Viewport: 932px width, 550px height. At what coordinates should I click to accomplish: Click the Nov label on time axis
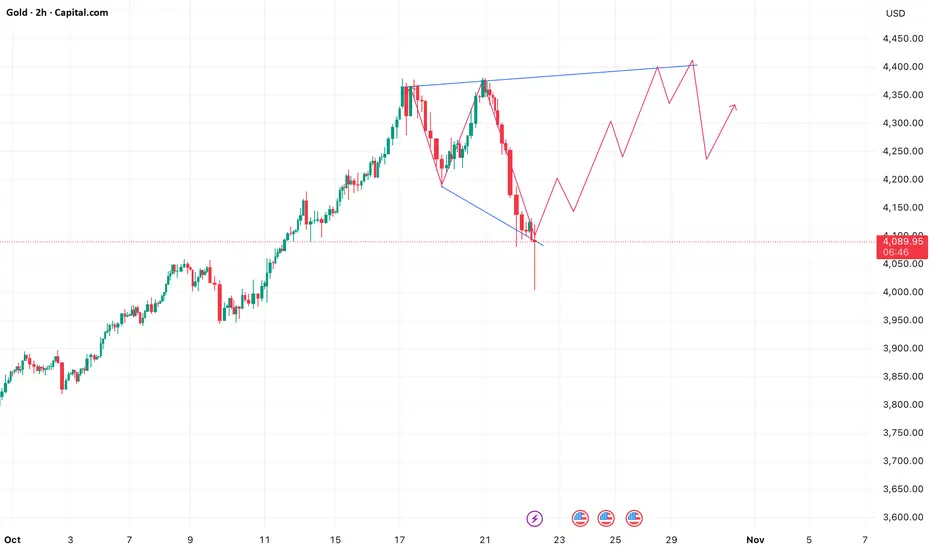[755, 539]
